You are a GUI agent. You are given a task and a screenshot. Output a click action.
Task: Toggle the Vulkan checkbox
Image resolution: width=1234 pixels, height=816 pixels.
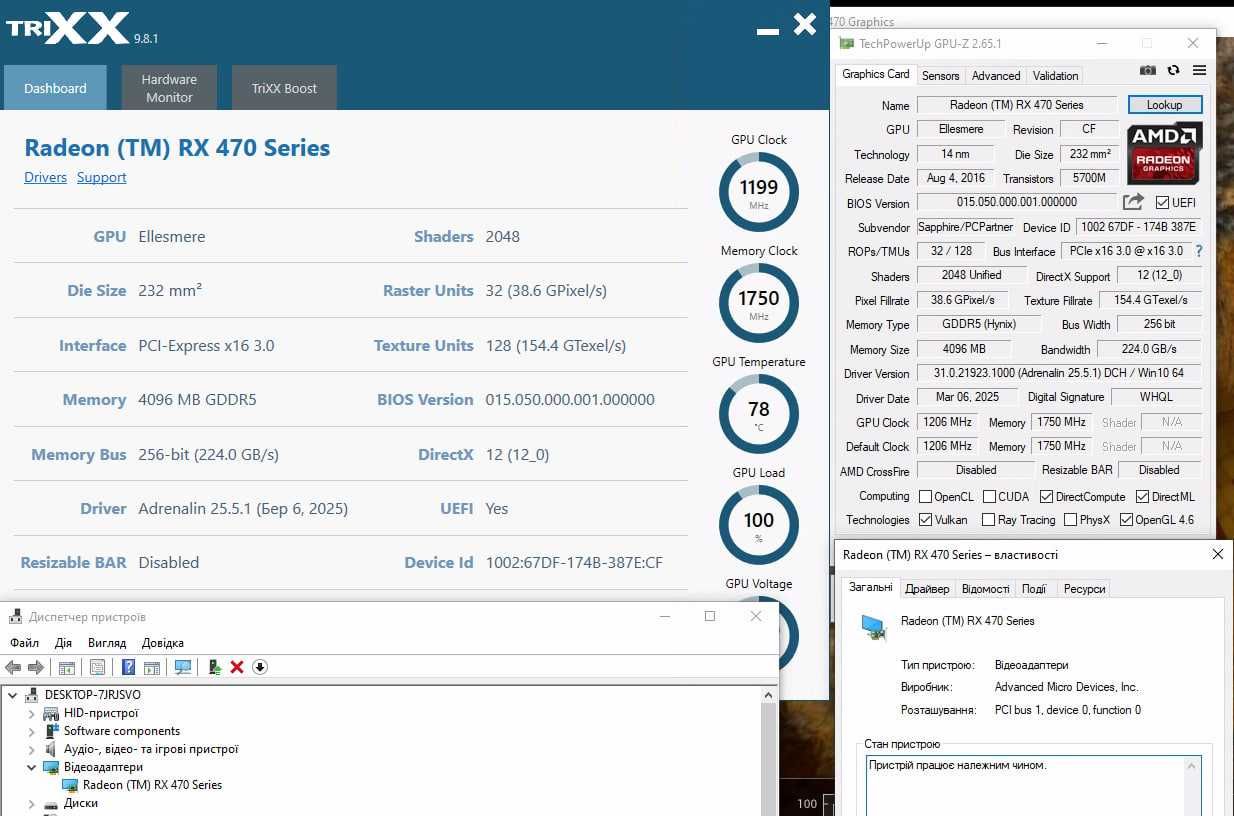tap(924, 520)
